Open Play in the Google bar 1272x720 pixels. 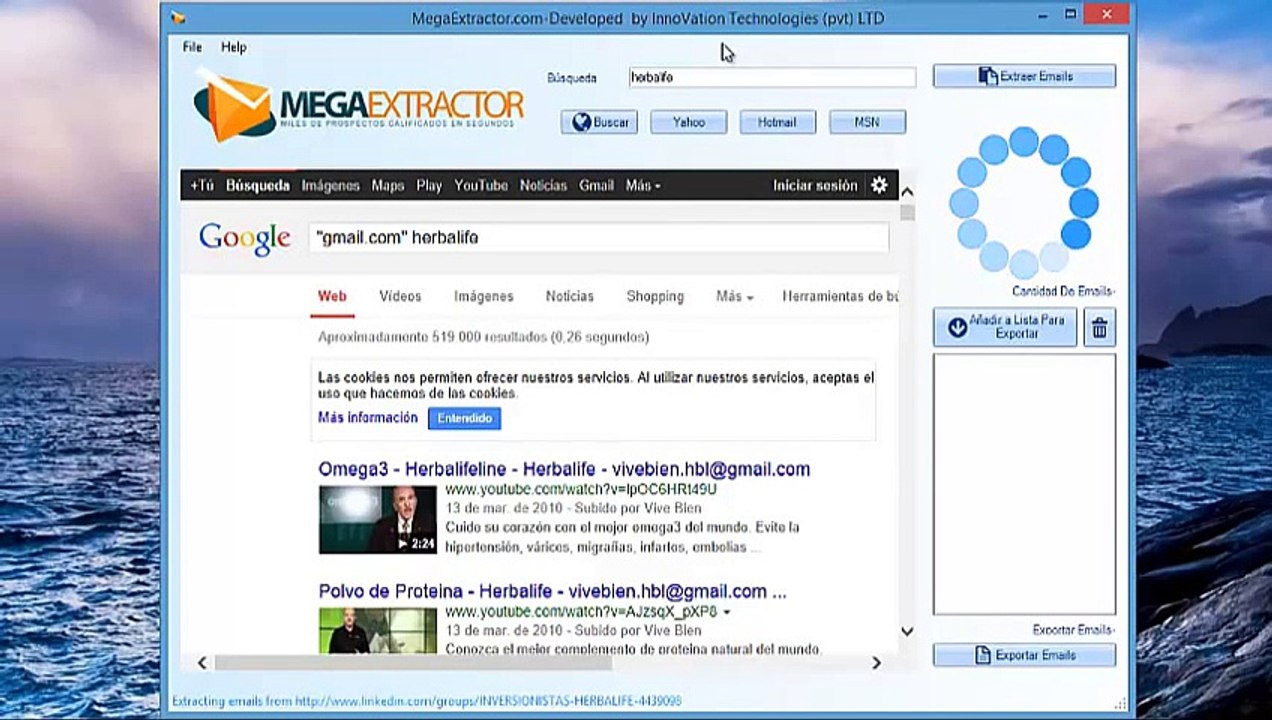pyautogui.click(x=429, y=185)
